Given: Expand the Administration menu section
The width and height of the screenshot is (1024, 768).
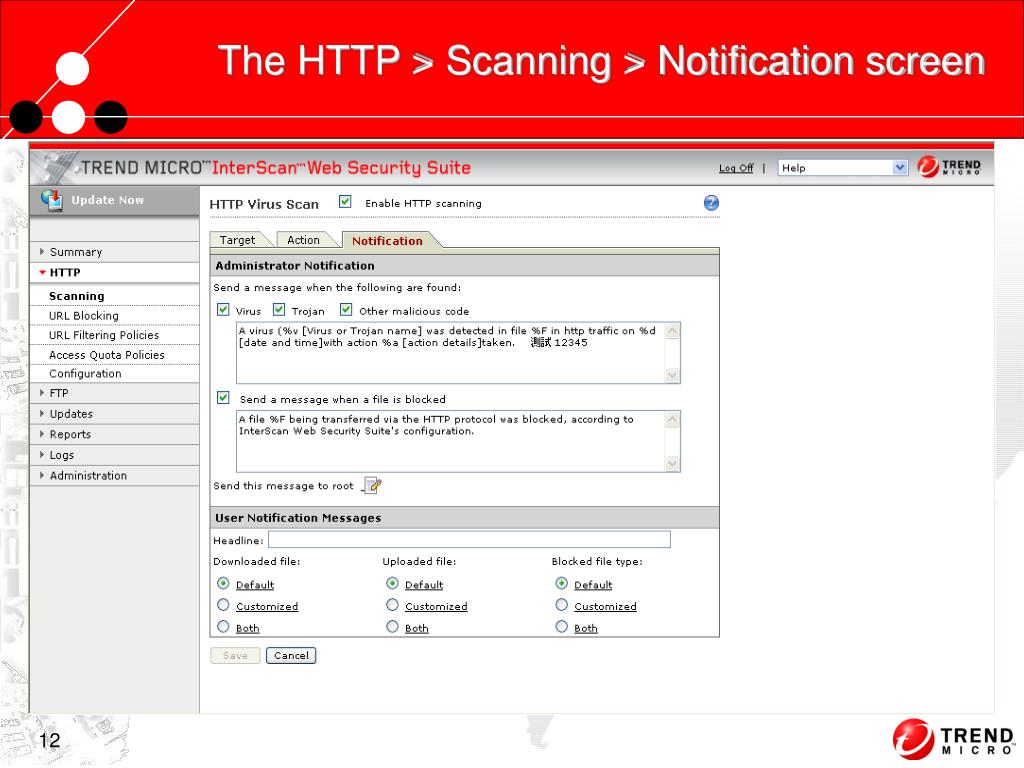Looking at the screenshot, I should [114, 475].
